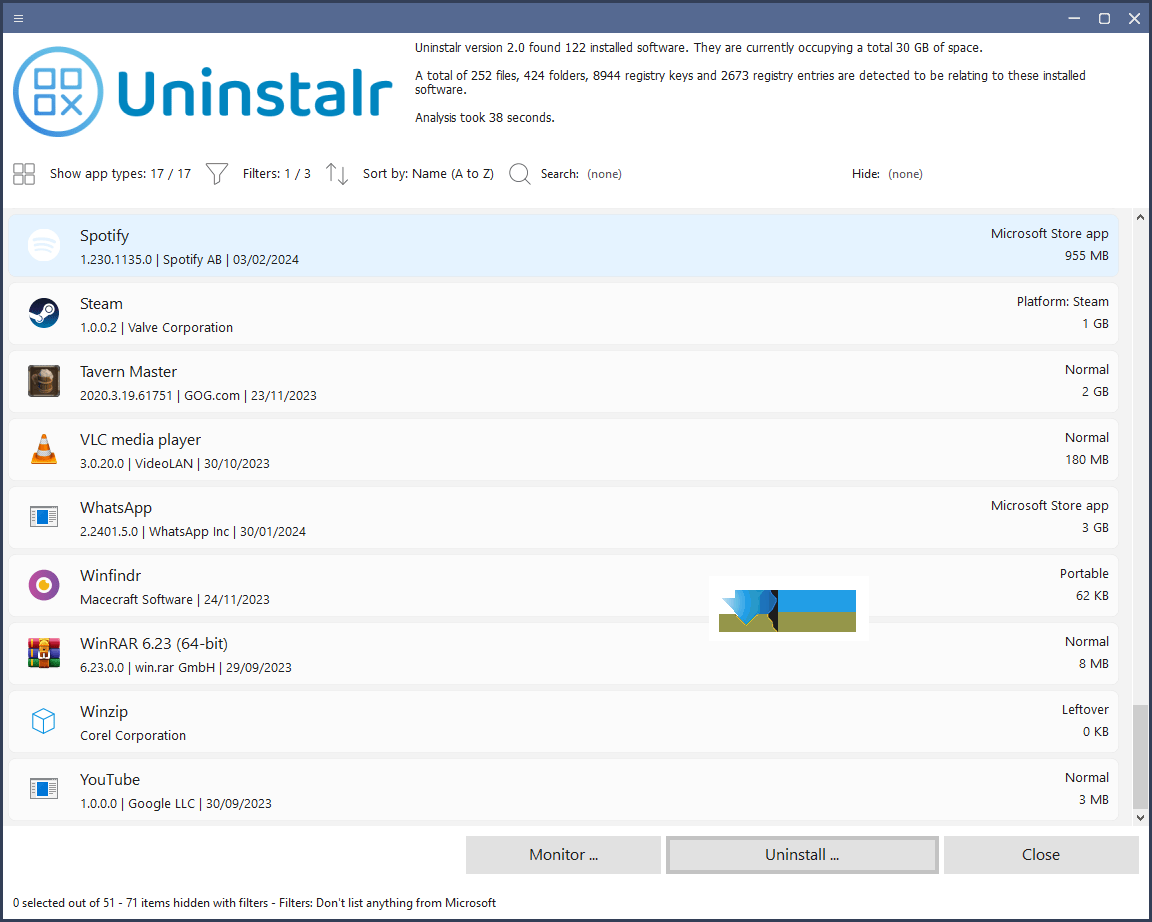Image resolution: width=1152 pixels, height=922 pixels.
Task: Click the Macecraft Software details line
Action: [x=175, y=599]
